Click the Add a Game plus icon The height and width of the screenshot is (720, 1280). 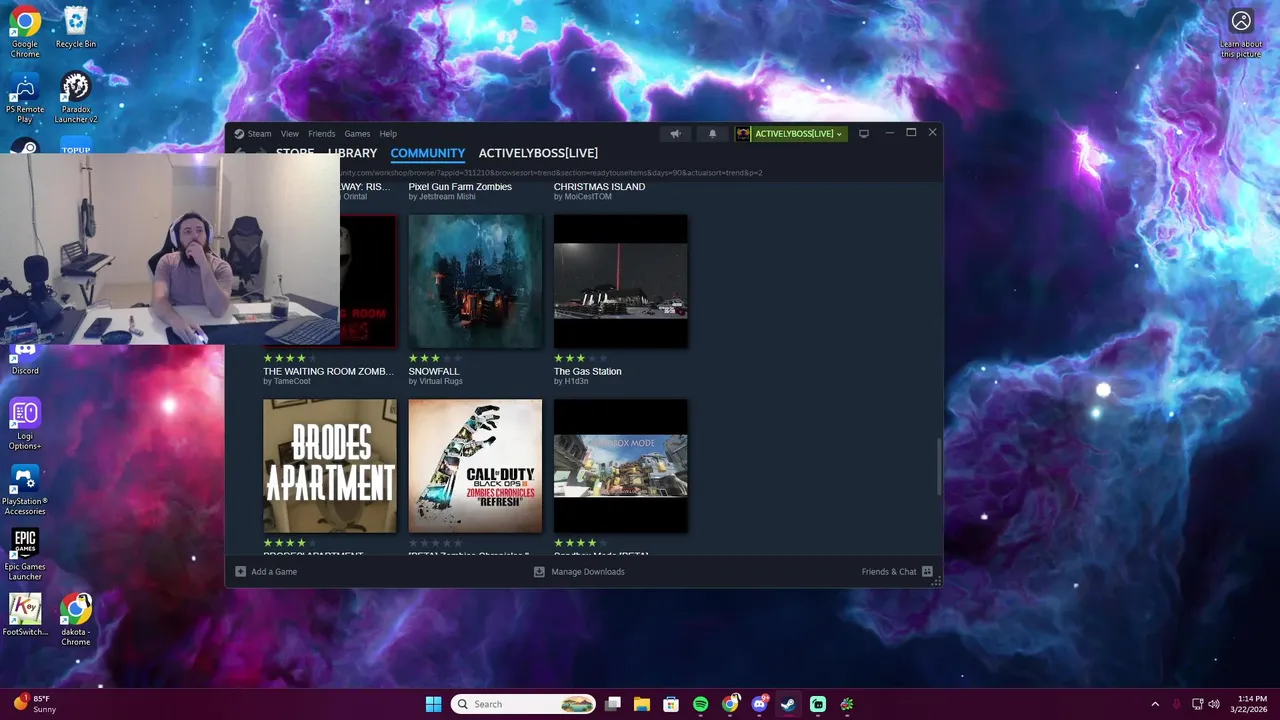(x=240, y=572)
